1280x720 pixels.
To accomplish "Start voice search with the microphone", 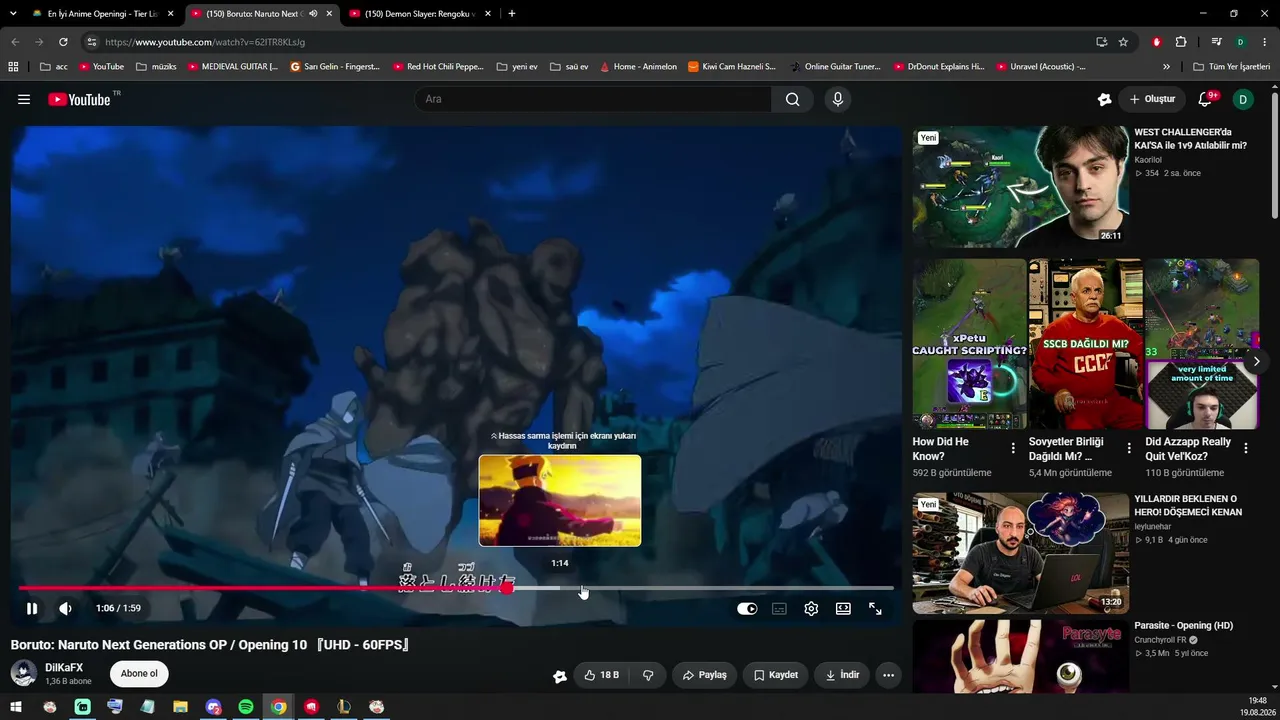I will click(838, 99).
